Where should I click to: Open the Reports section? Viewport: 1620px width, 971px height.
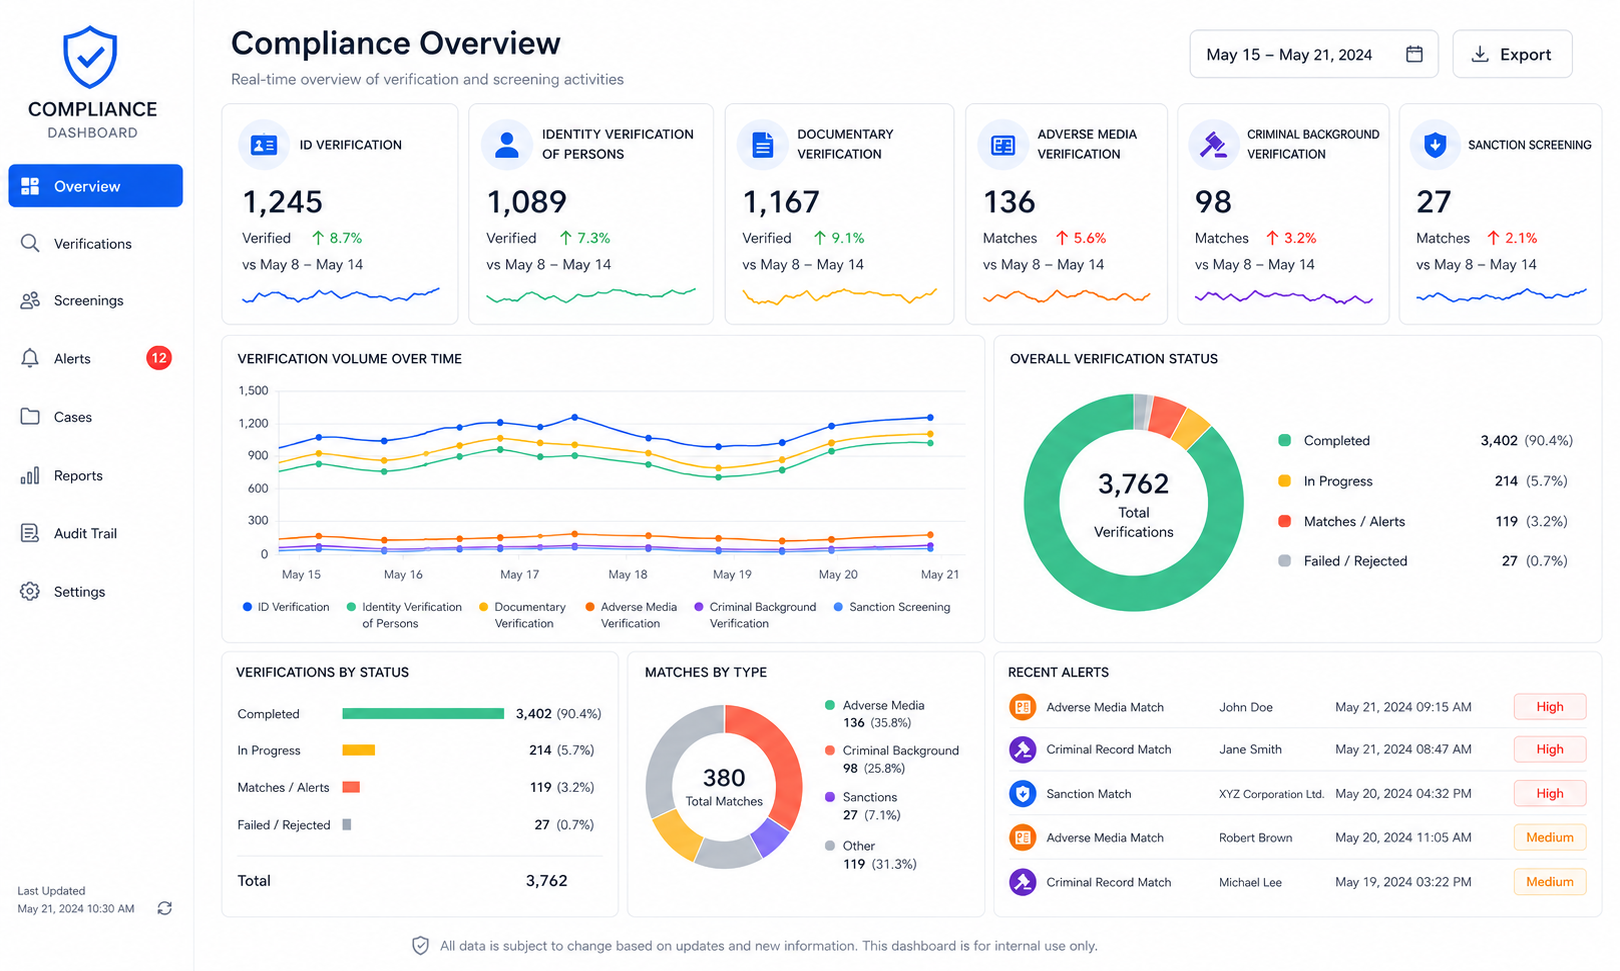(78, 475)
